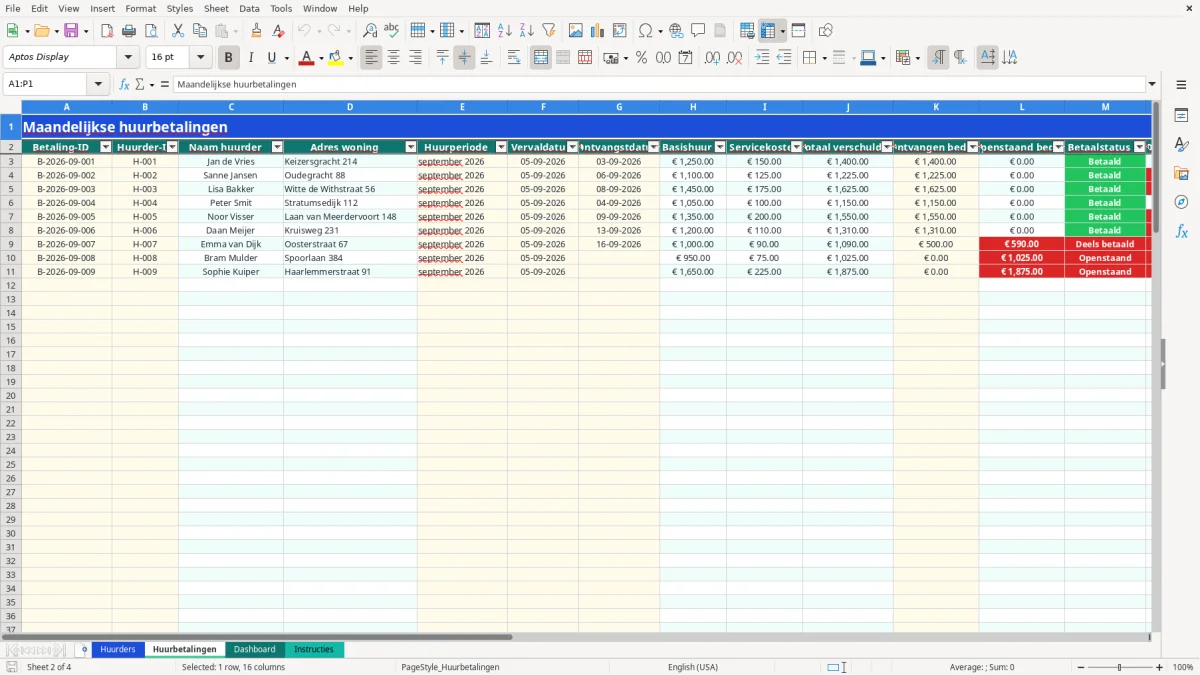Image resolution: width=1200 pixels, height=675 pixels.
Task: Click the Copy icon
Action: pos(199,31)
